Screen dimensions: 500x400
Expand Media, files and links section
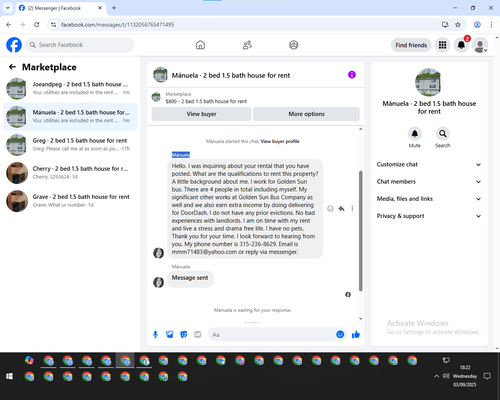(x=429, y=199)
